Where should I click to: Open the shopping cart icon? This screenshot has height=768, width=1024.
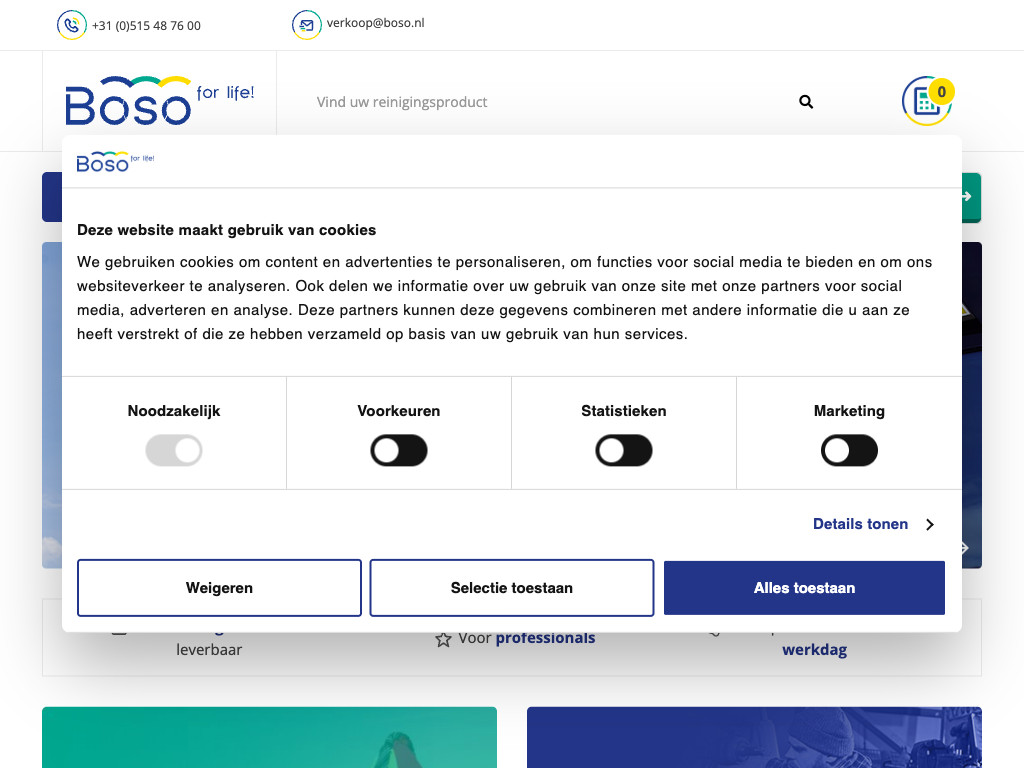(926, 101)
